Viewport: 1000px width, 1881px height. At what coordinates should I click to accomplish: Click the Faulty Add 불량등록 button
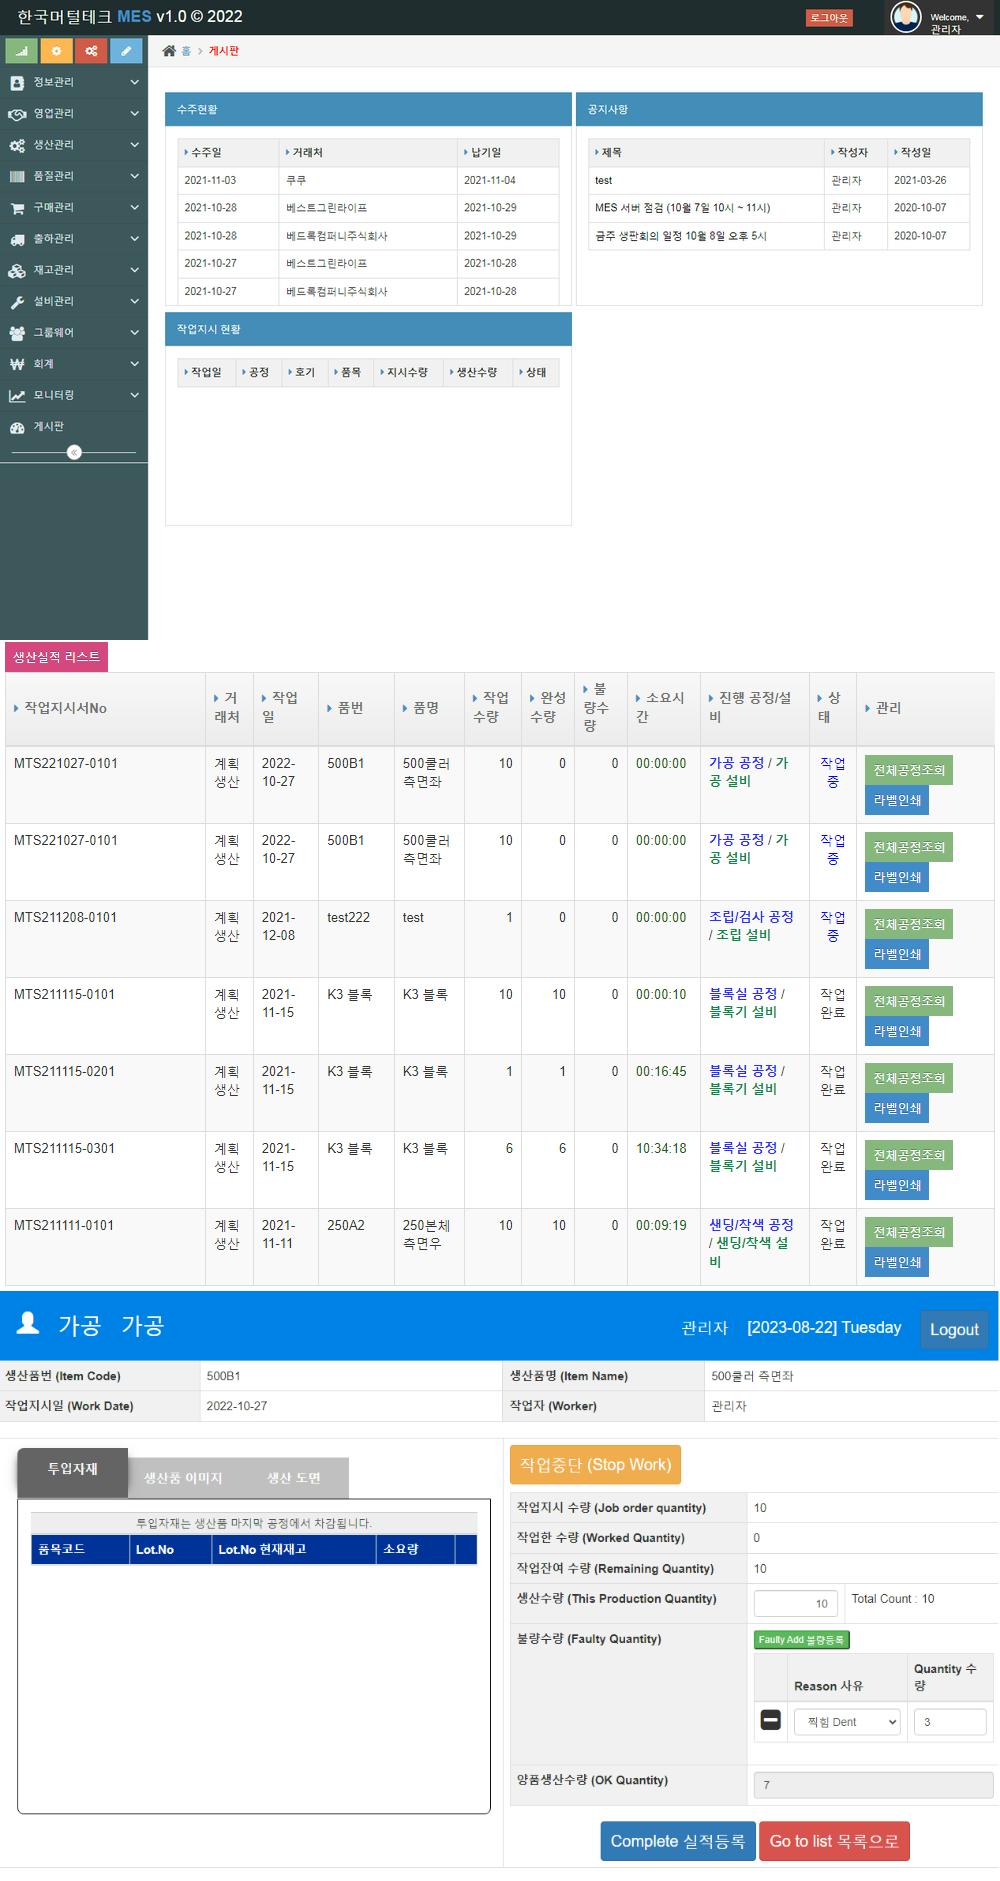pyautogui.click(x=801, y=1639)
